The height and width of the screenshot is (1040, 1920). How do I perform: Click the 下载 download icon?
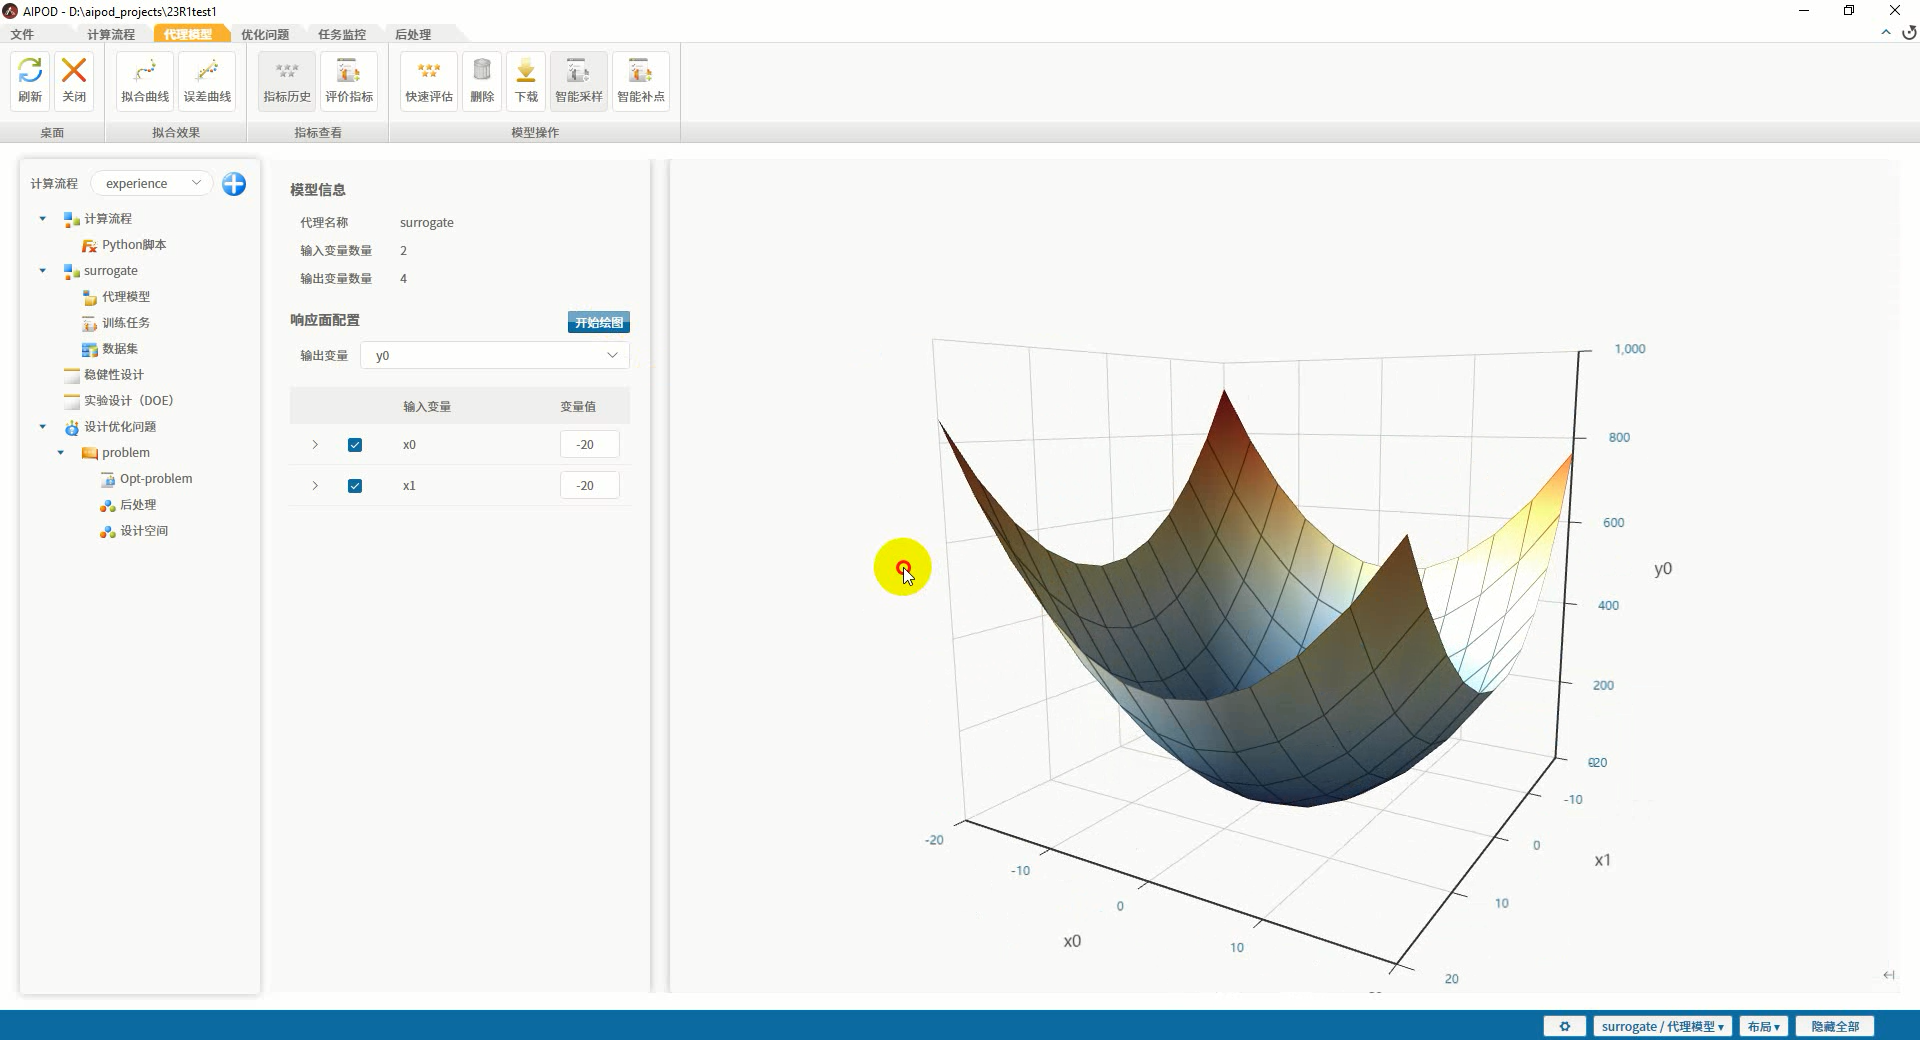tap(526, 80)
